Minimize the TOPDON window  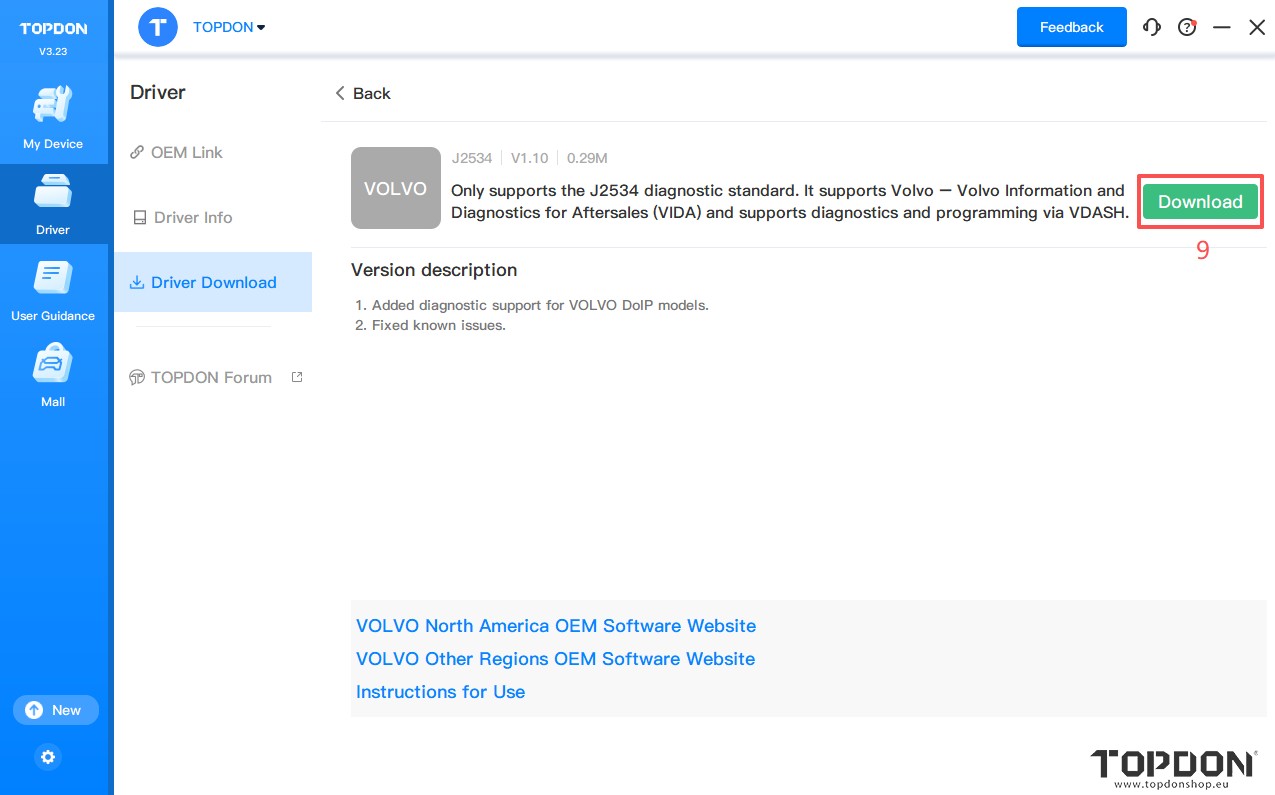(x=1221, y=28)
